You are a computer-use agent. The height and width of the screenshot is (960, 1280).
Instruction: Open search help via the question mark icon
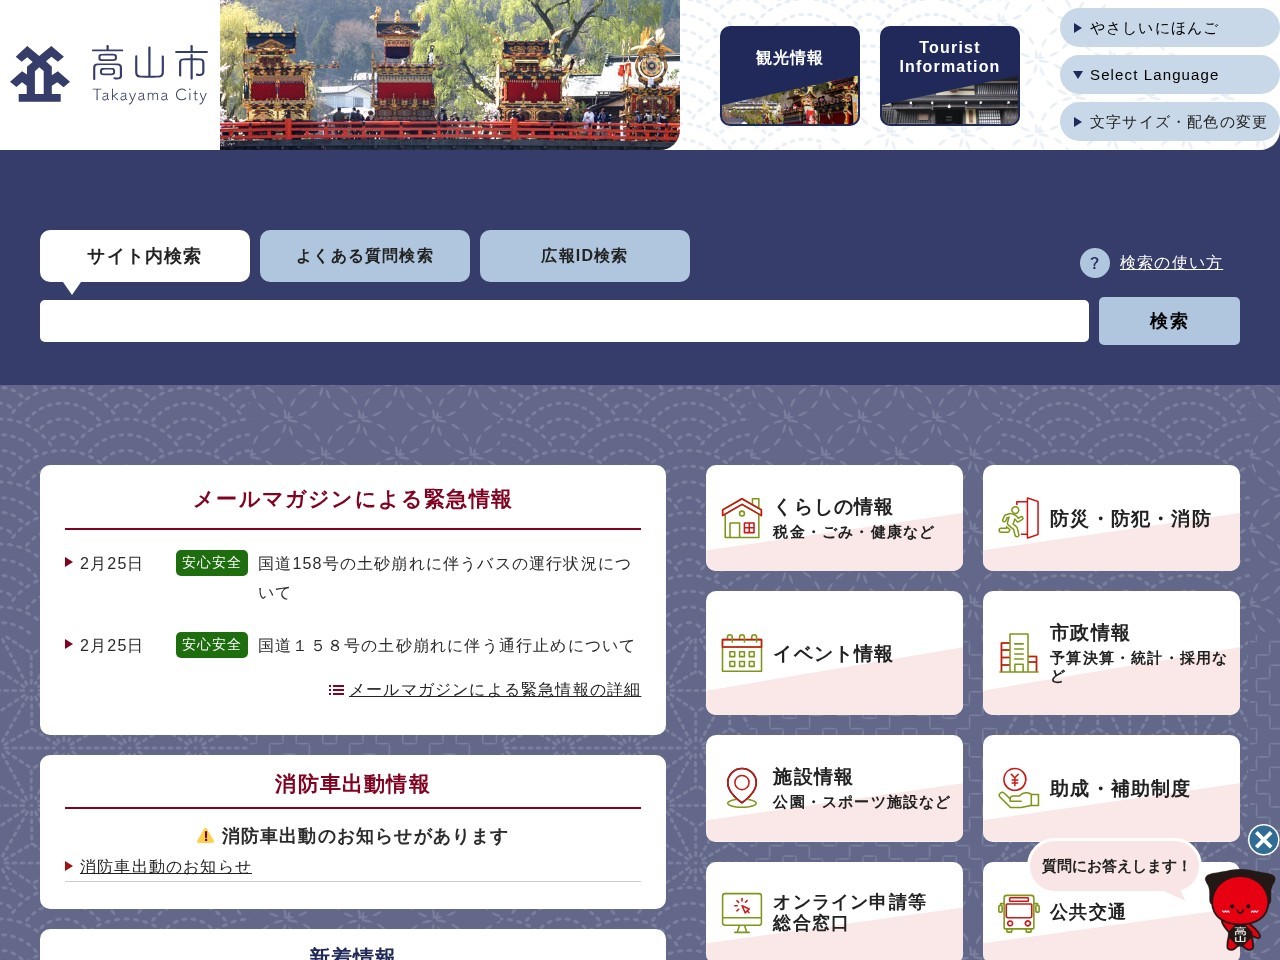(x=1094, y=263)
